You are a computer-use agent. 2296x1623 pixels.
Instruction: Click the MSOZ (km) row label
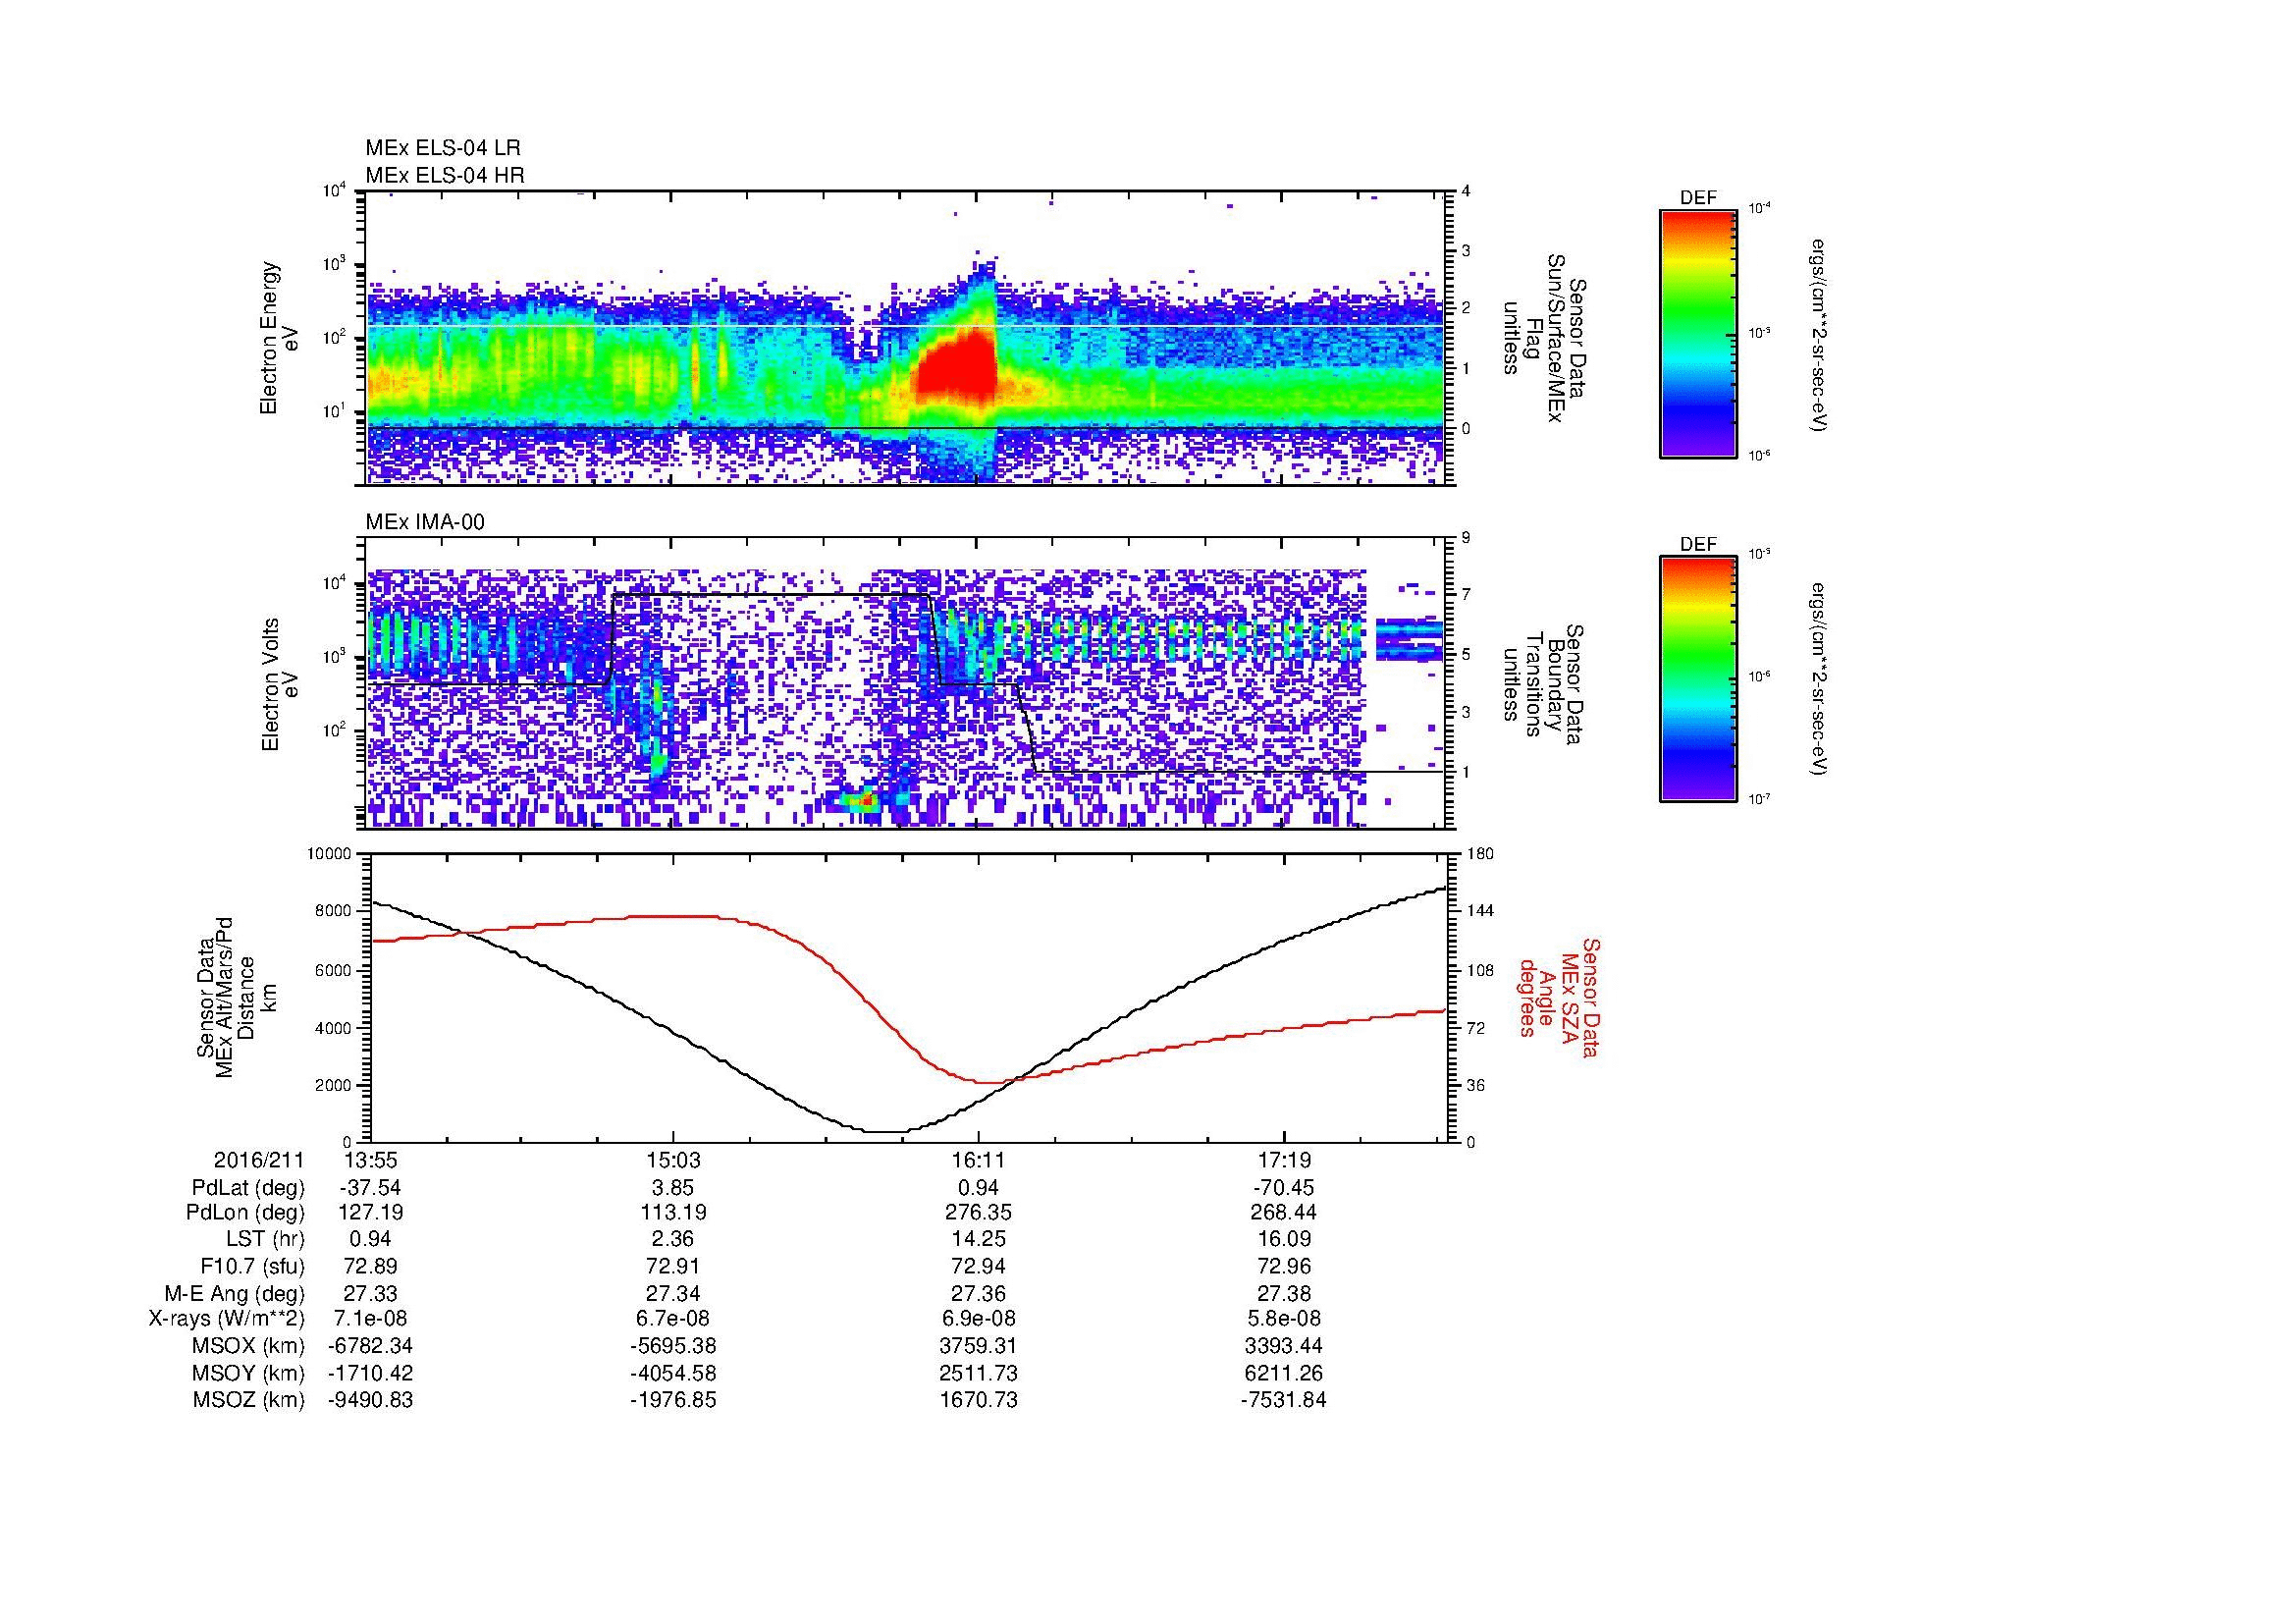click(x=248, y=1400)
